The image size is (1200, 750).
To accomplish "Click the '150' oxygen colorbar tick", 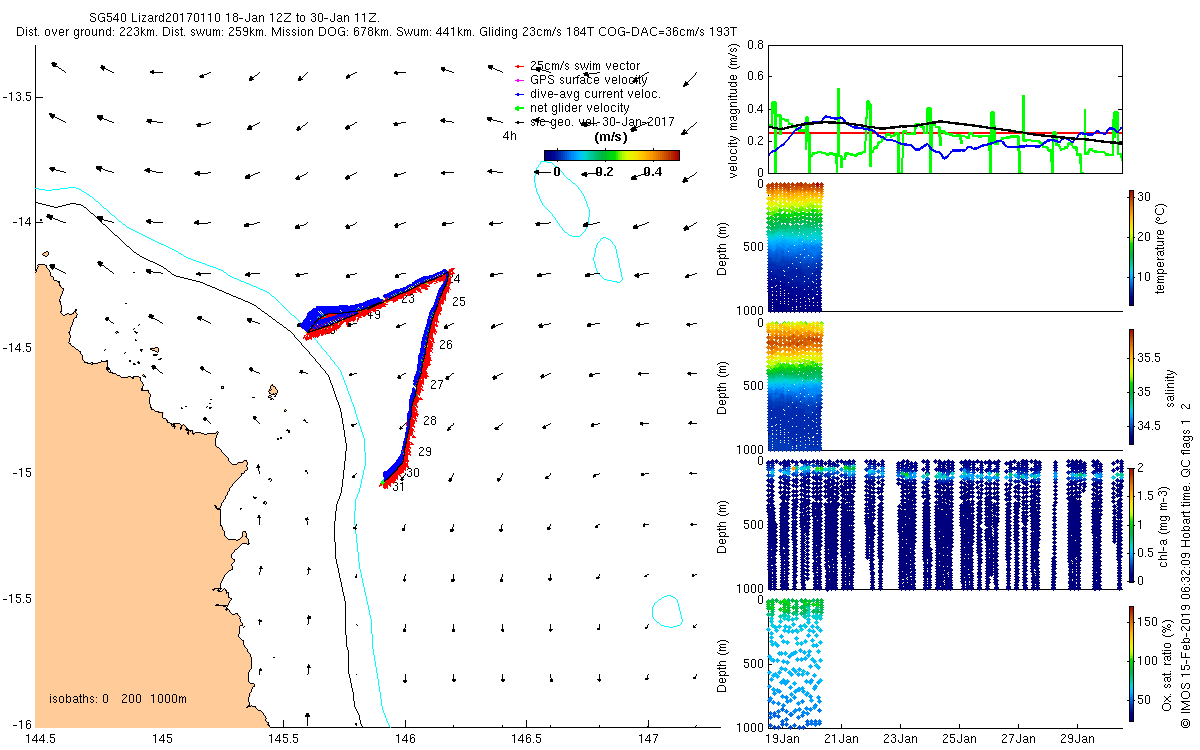I will click(x=1148, y=623).
